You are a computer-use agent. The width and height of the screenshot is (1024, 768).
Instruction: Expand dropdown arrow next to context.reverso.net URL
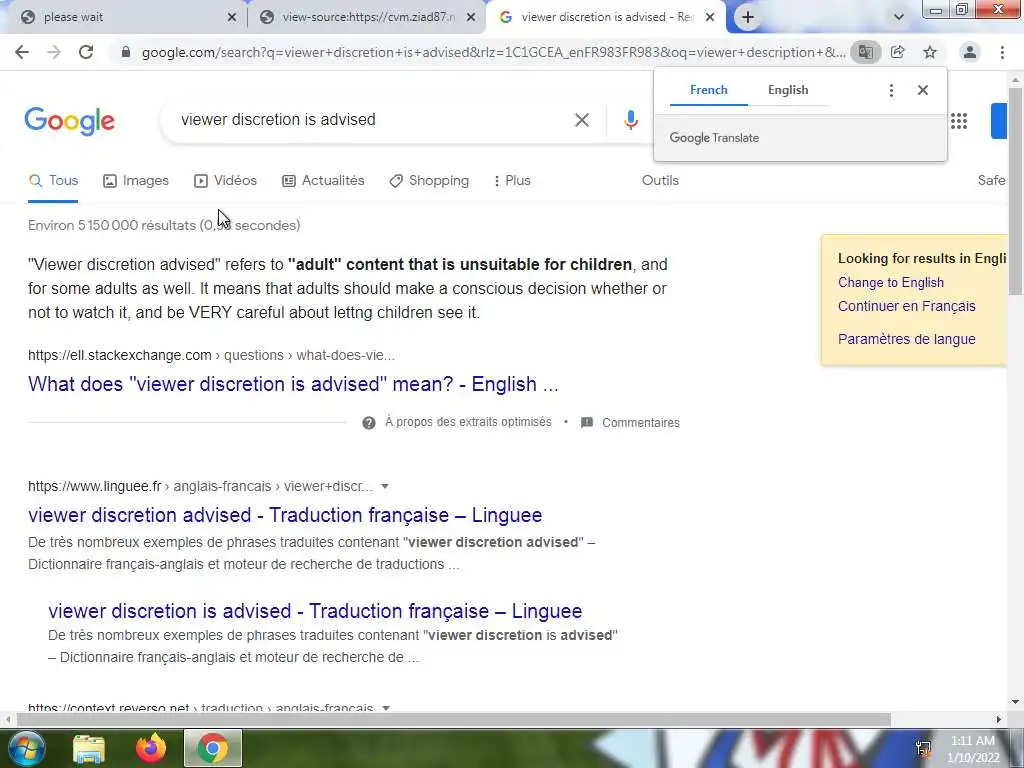click(x=385, y=708)
